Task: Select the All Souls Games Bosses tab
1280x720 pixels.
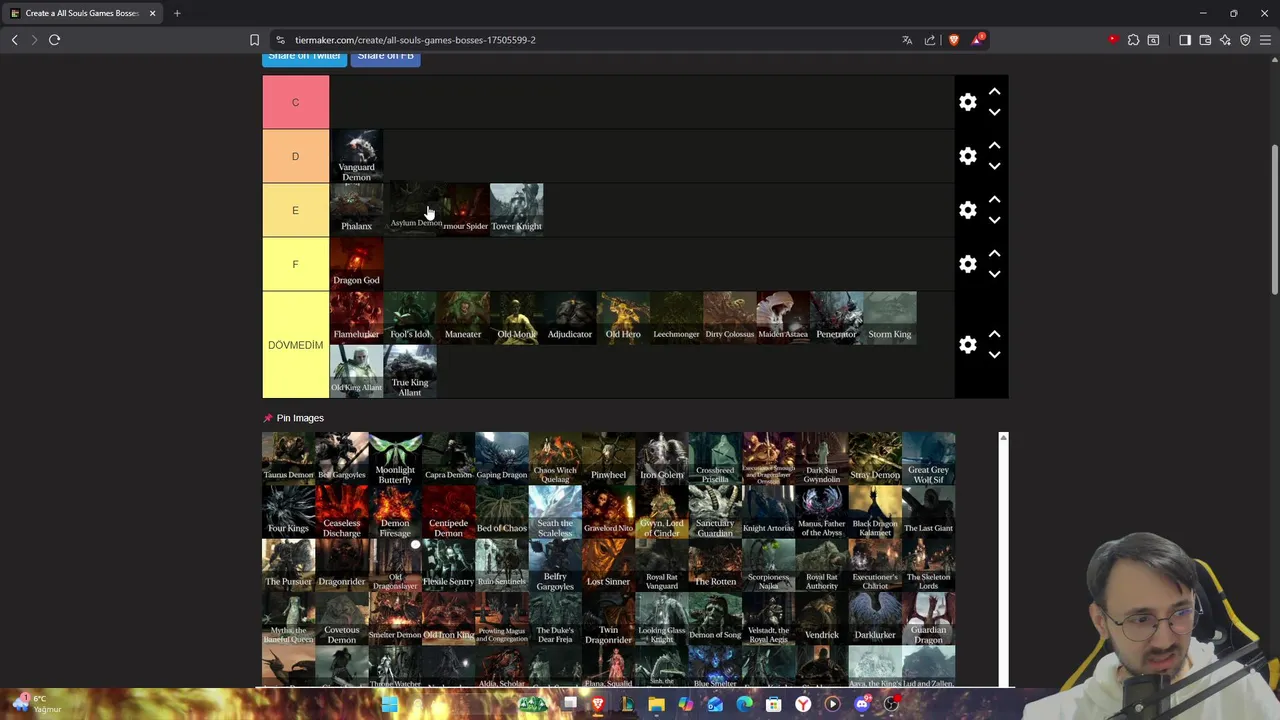Action: 84,13
